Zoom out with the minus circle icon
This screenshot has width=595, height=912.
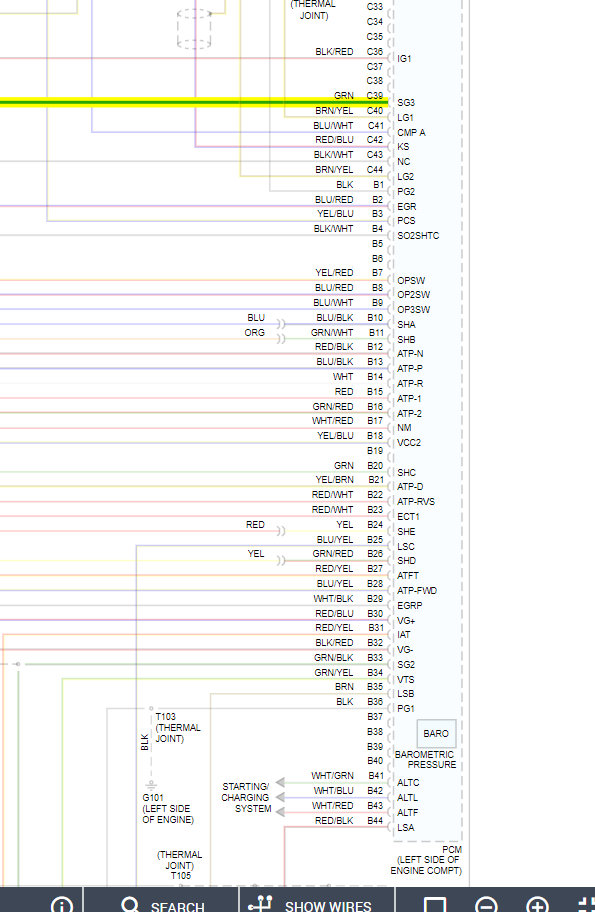click(486, 906)
